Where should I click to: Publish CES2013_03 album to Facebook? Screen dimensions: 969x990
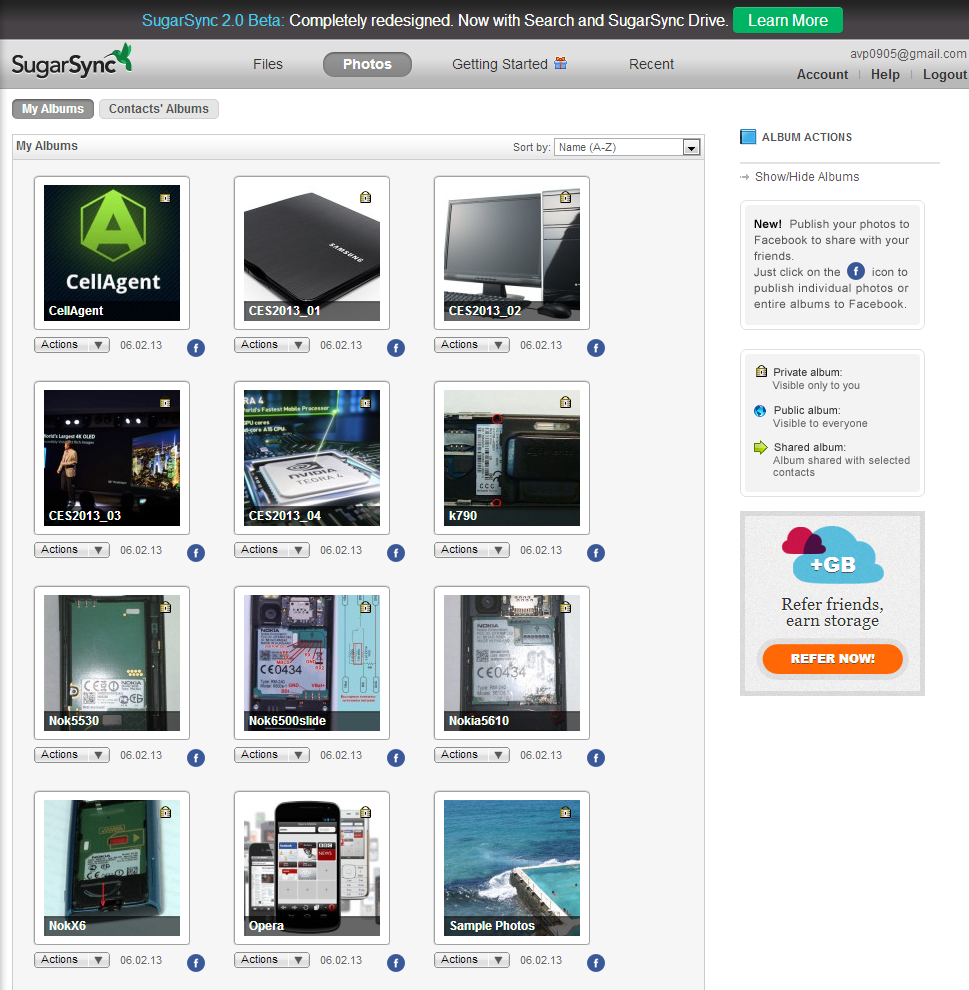coord(196,553)
